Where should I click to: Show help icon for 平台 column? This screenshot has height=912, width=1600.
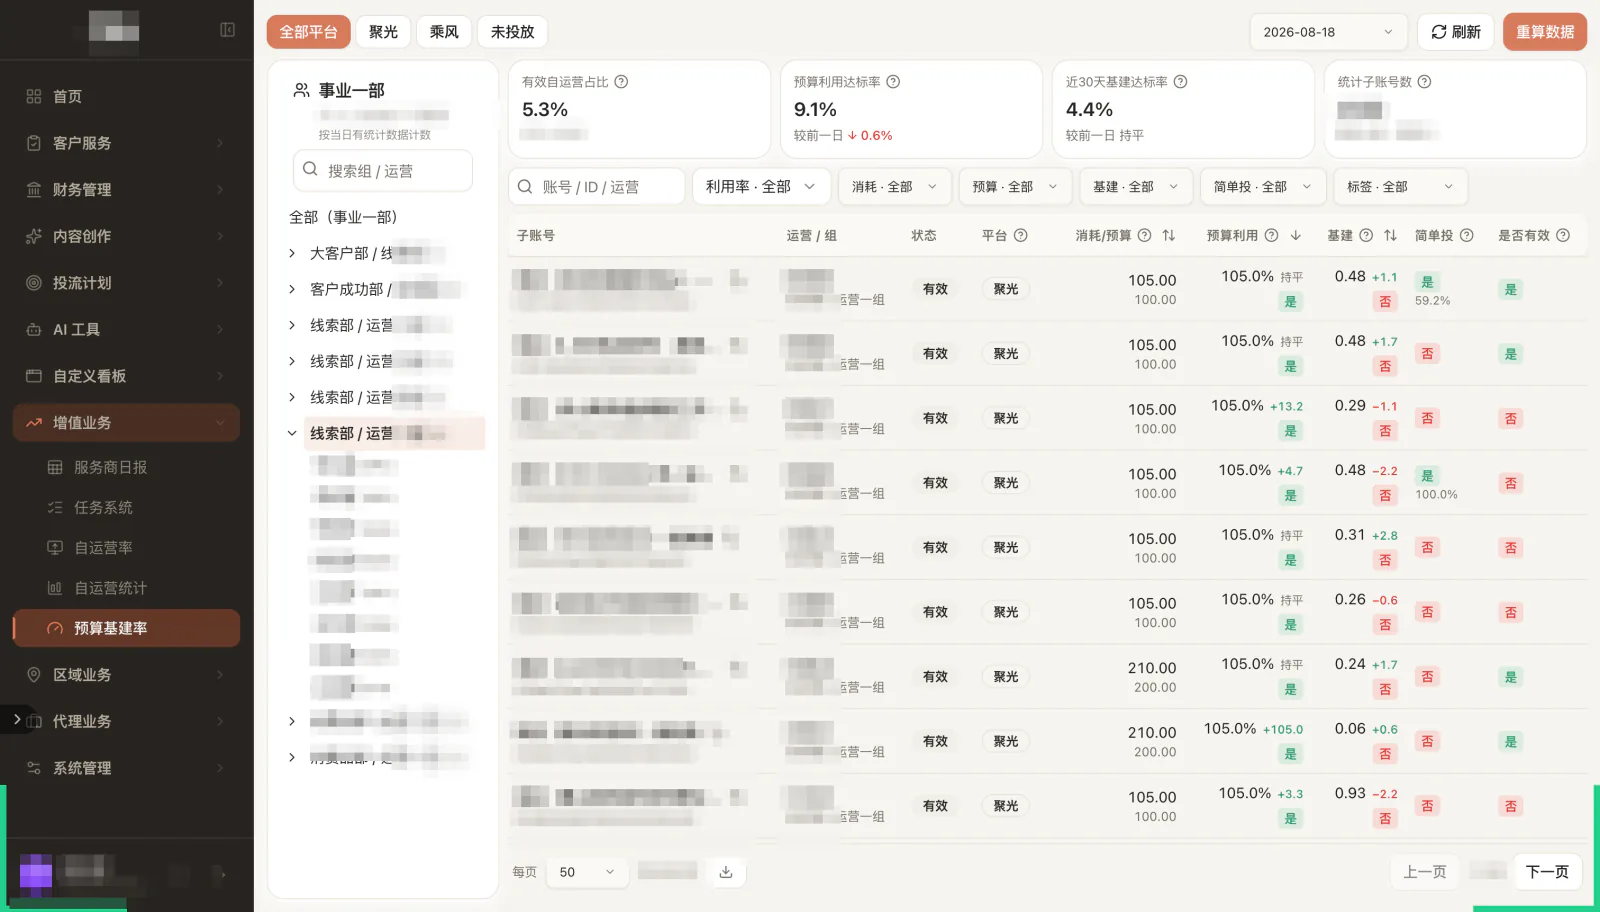point(1020,235)
